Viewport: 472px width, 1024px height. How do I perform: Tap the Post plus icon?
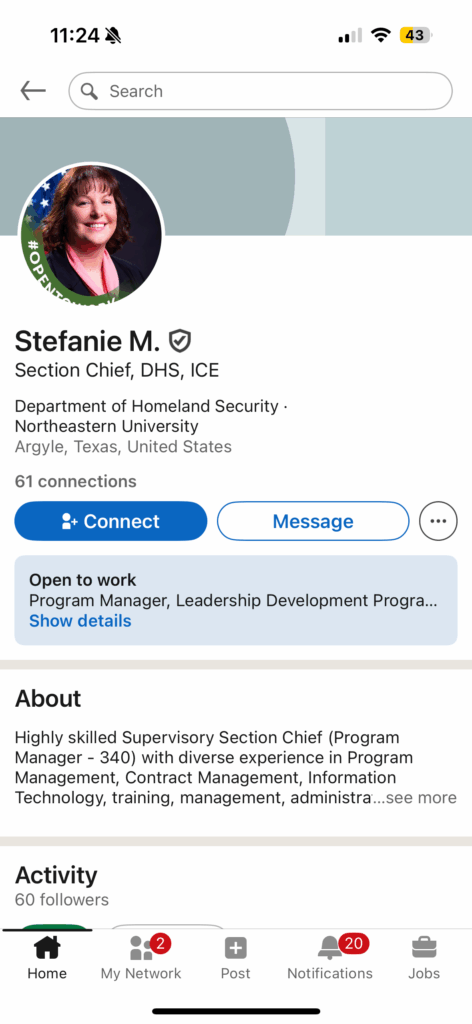tap(236, 948)
